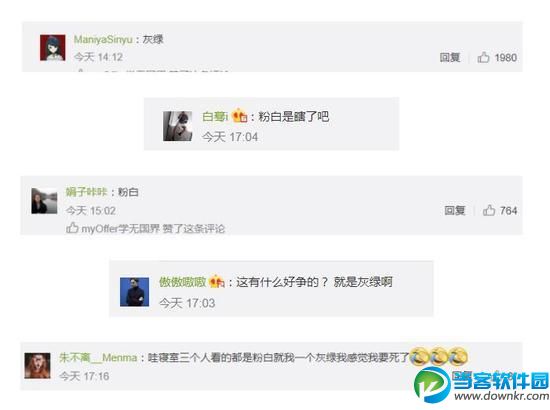The height and width of the screenshot is (410, 550).
Task: Click myOffer学无国界 liker name
Action: tap(121, 229)
